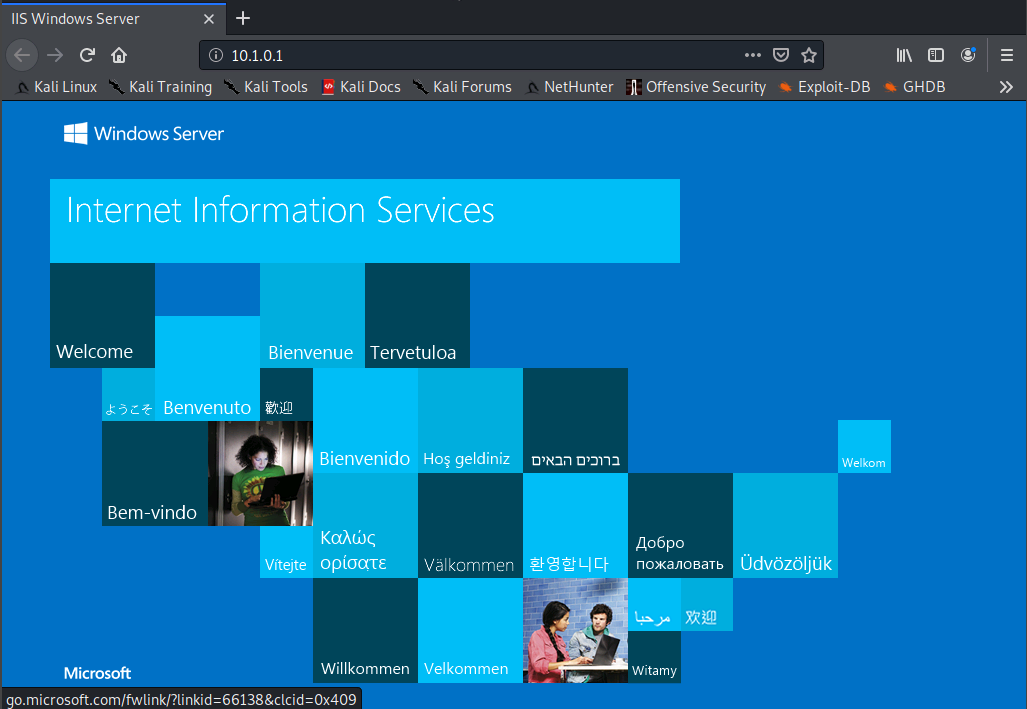The width and height of the screenshot is (1027, 709).
Task: Open the GHDB bookmark
Action: click(914, 86)
